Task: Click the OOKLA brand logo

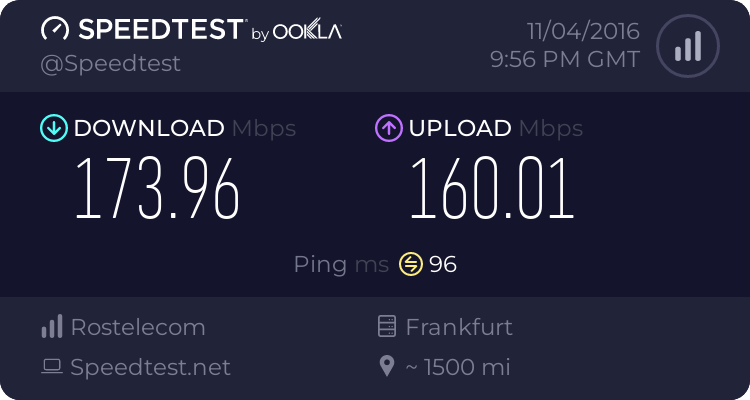Action: pyautogui.click(x=308, y=32)
